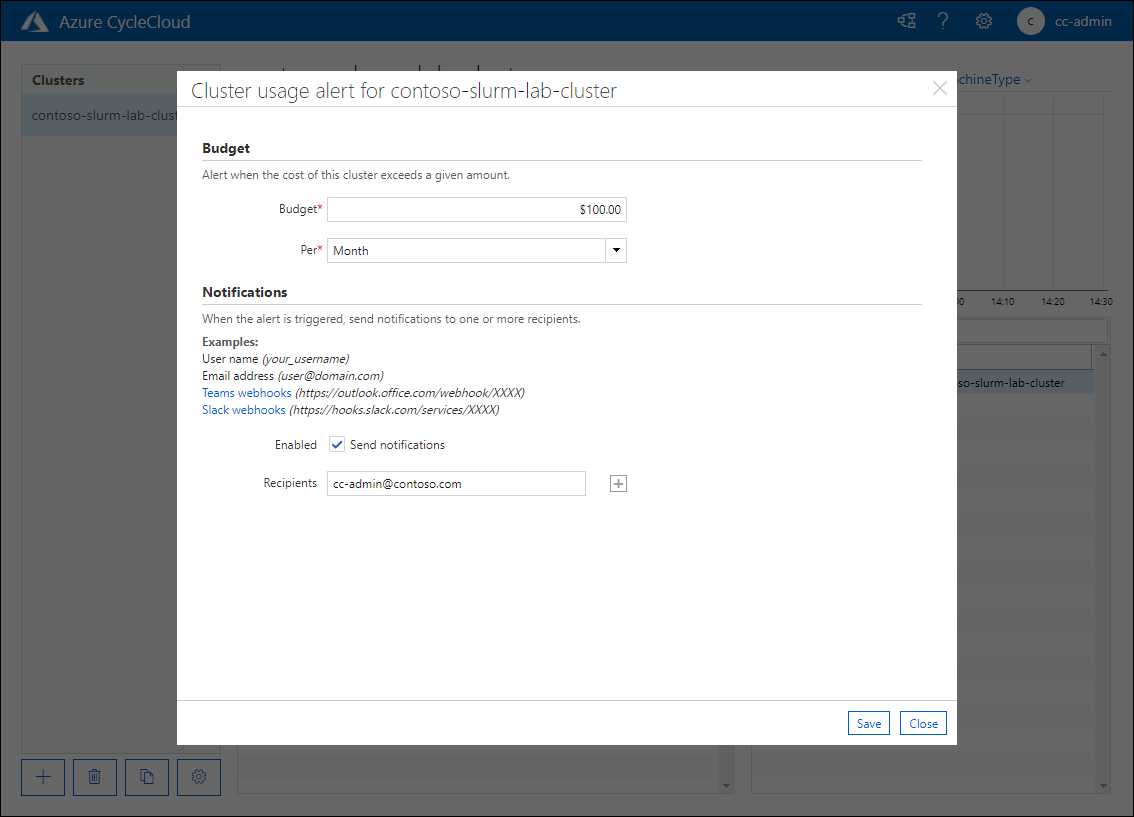The image size is (1134, 817).
Task: Add another recipient with the plus button
Action: coord(618,483)
